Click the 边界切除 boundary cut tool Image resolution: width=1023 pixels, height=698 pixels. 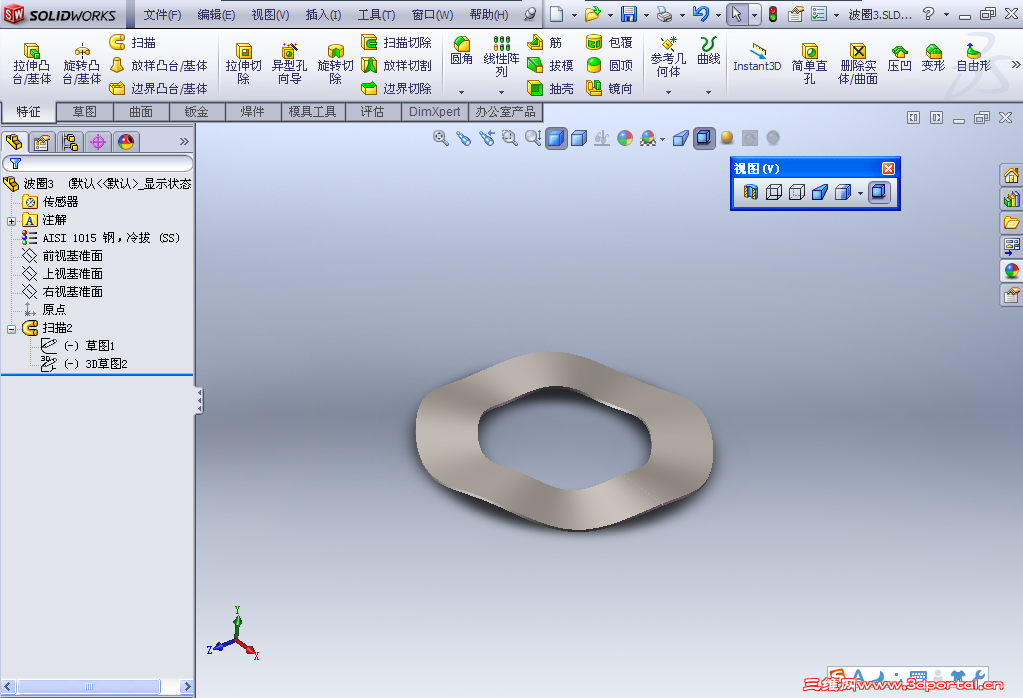pos(397,88)
